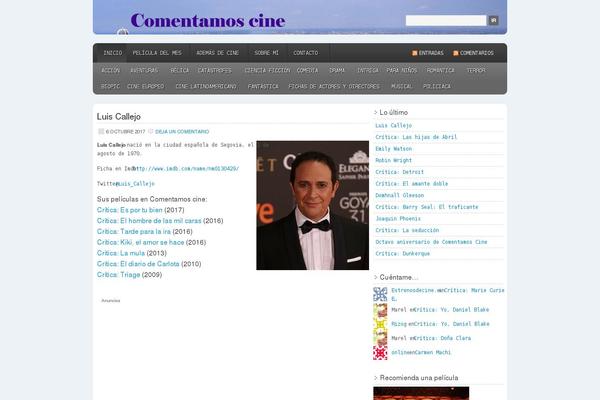Open Crítica: Es por tu bien
Screen dimensions: 600x400
(x=130, y=210)
